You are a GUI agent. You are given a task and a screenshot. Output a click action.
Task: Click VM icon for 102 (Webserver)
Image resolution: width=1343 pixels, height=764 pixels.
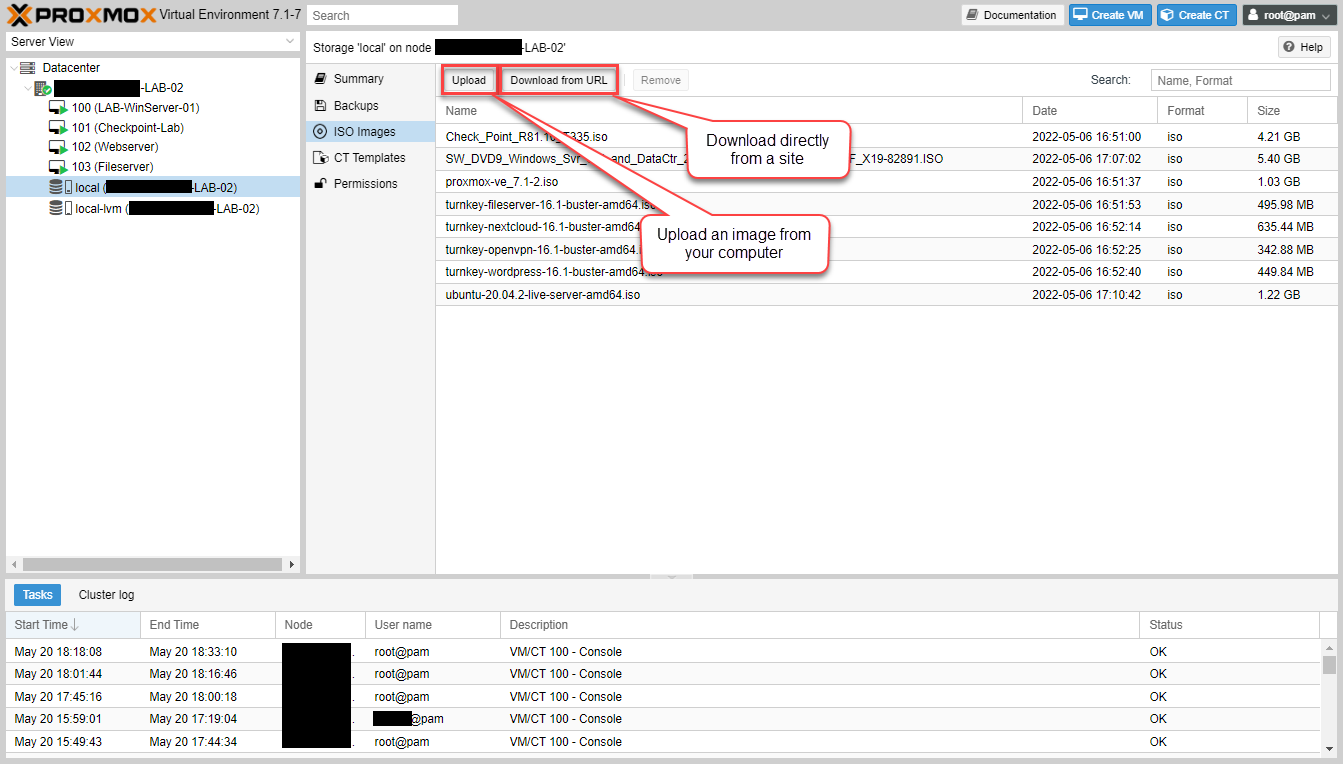[58, 147]
